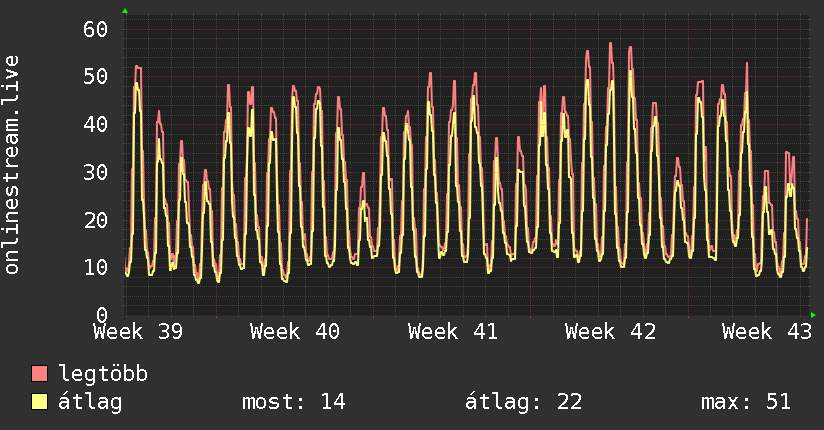
Task: Click the green arrow at the x-axis end
Action: [x=813, y=315]
